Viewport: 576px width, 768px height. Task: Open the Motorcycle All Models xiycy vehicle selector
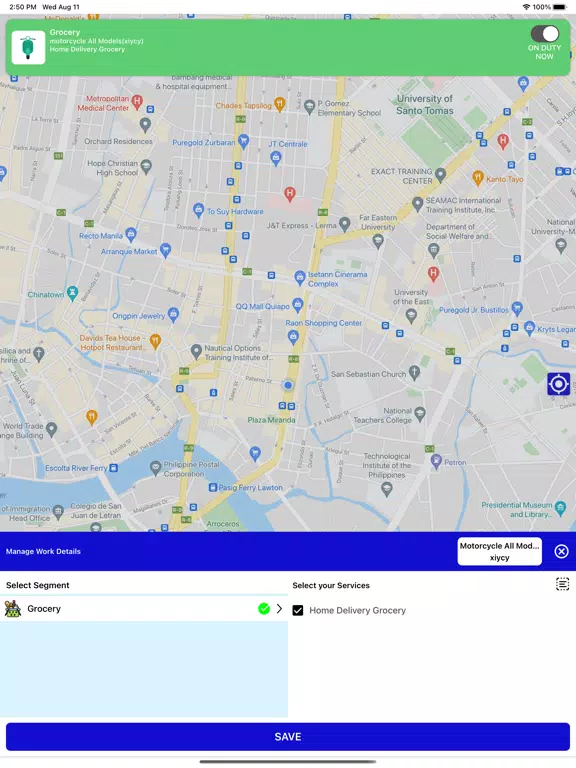click(500, 552)
